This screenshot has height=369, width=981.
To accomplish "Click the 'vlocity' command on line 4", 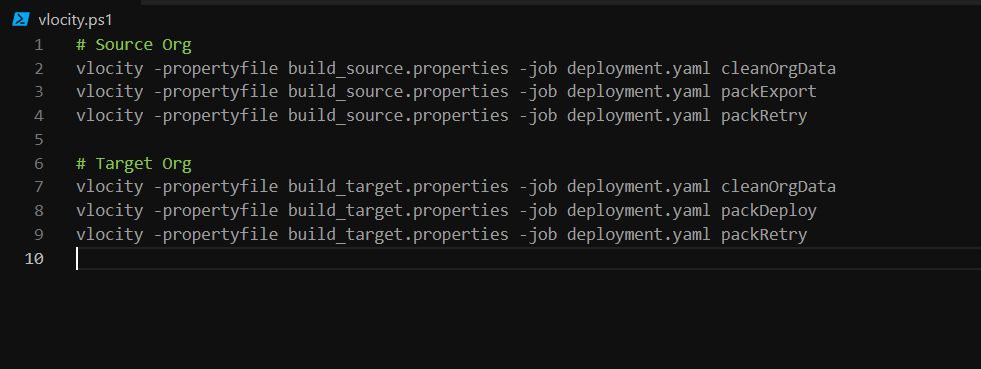I will [109, 116].
